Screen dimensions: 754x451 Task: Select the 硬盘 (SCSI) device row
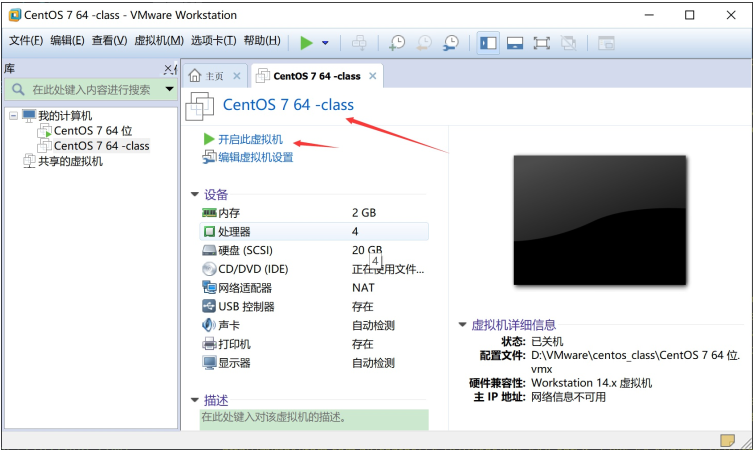pos(314,250)
